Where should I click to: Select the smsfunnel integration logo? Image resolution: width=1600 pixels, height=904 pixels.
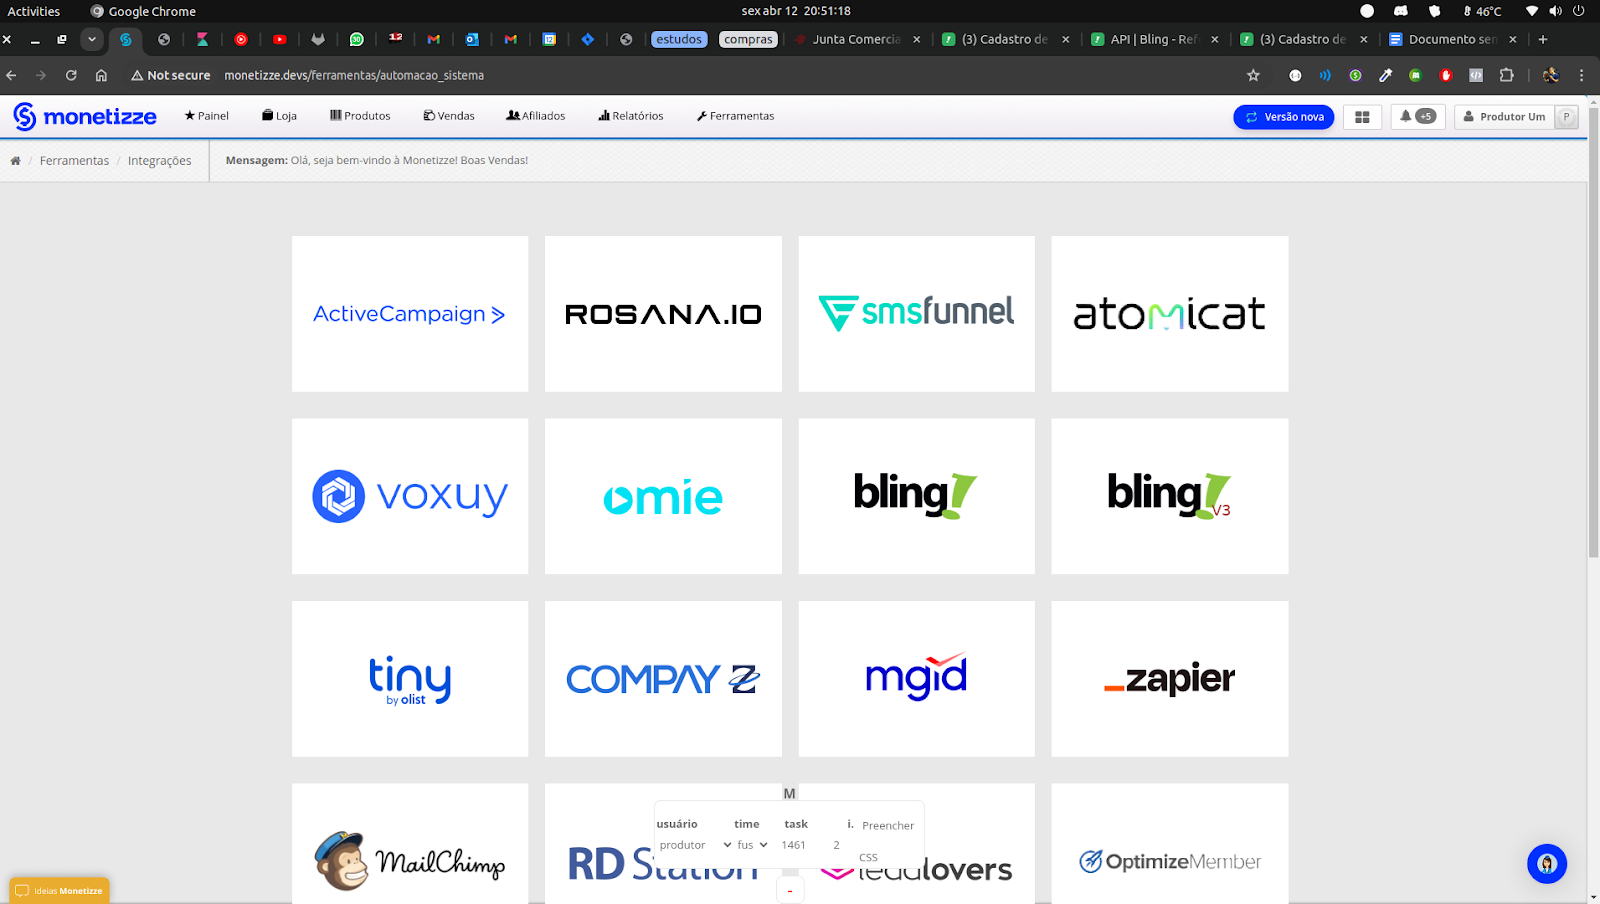[917, 313]
